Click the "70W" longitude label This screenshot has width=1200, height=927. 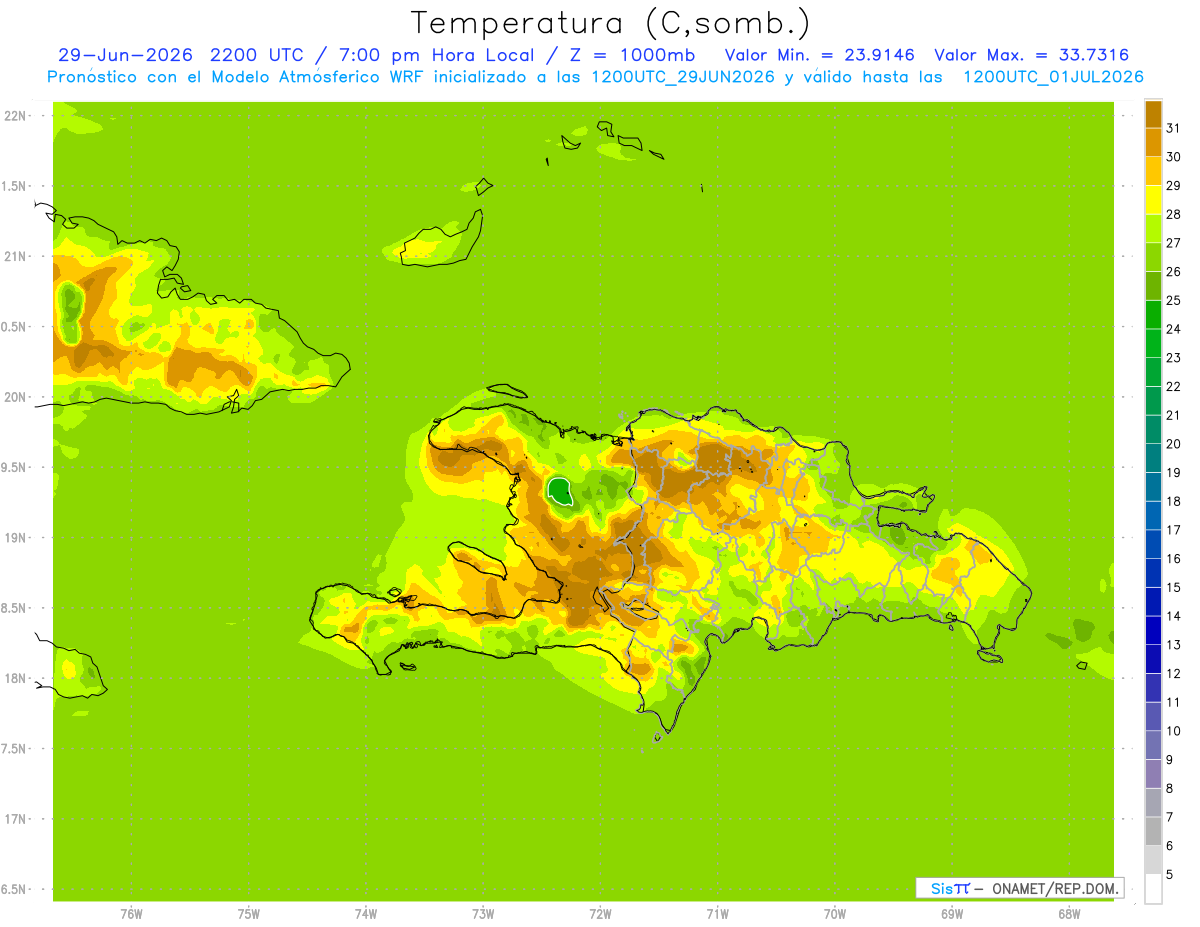pos(835,913)
